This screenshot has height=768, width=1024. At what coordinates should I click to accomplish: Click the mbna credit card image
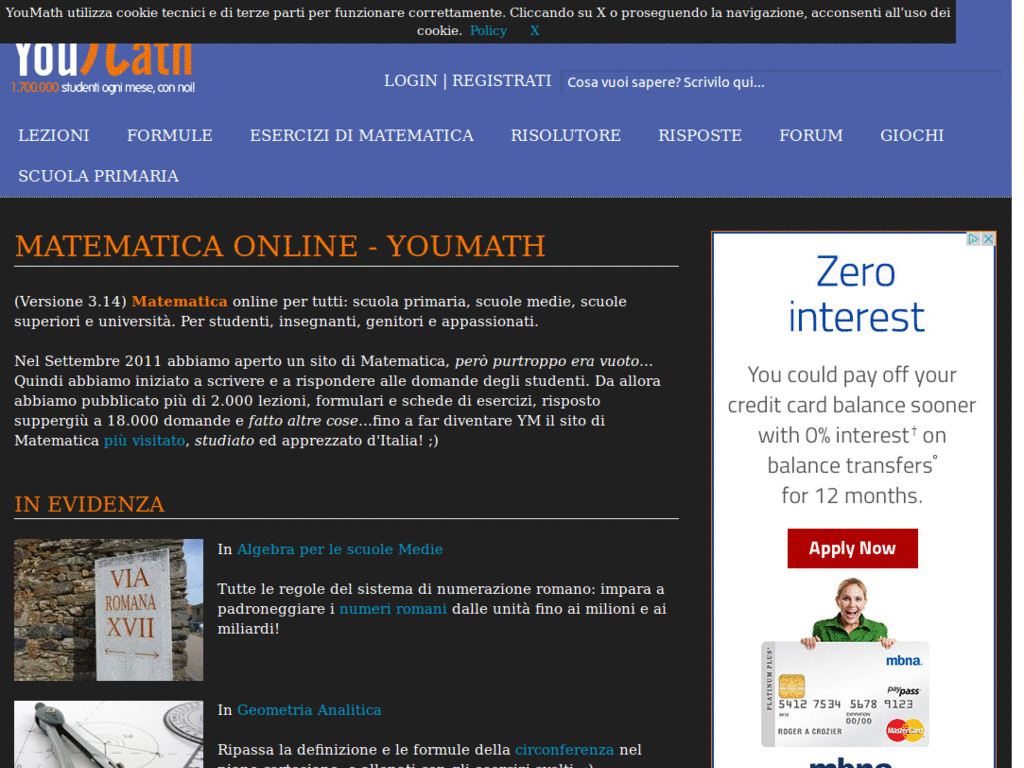tap(845, 694)
